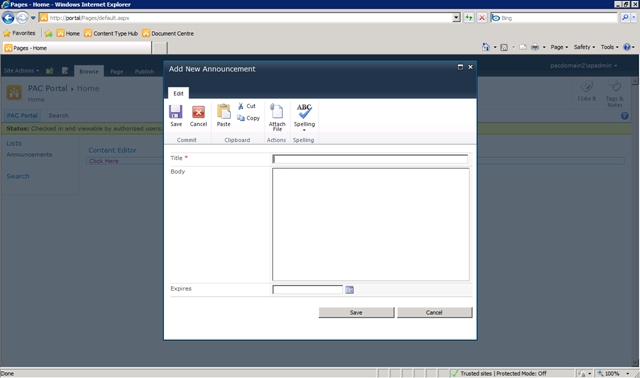Viewport: 640px width, 378px height.
Task: Click the Paste clipboard icon
Action: pos(224,111)
